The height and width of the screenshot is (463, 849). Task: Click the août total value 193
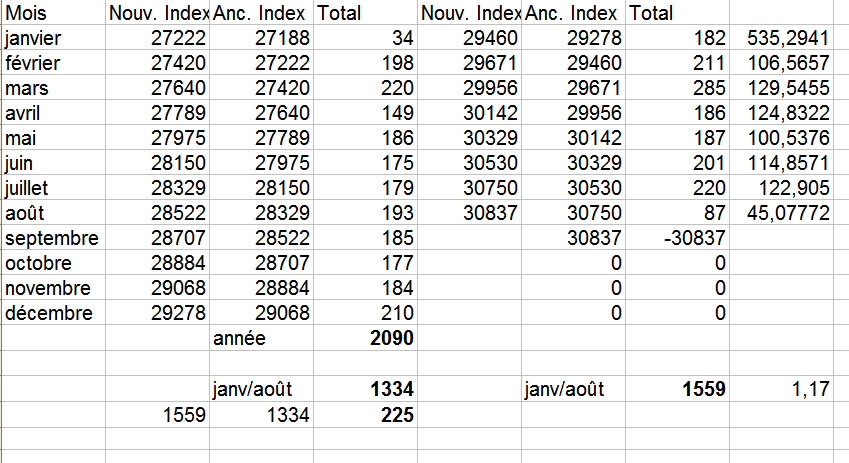[365, 212]
